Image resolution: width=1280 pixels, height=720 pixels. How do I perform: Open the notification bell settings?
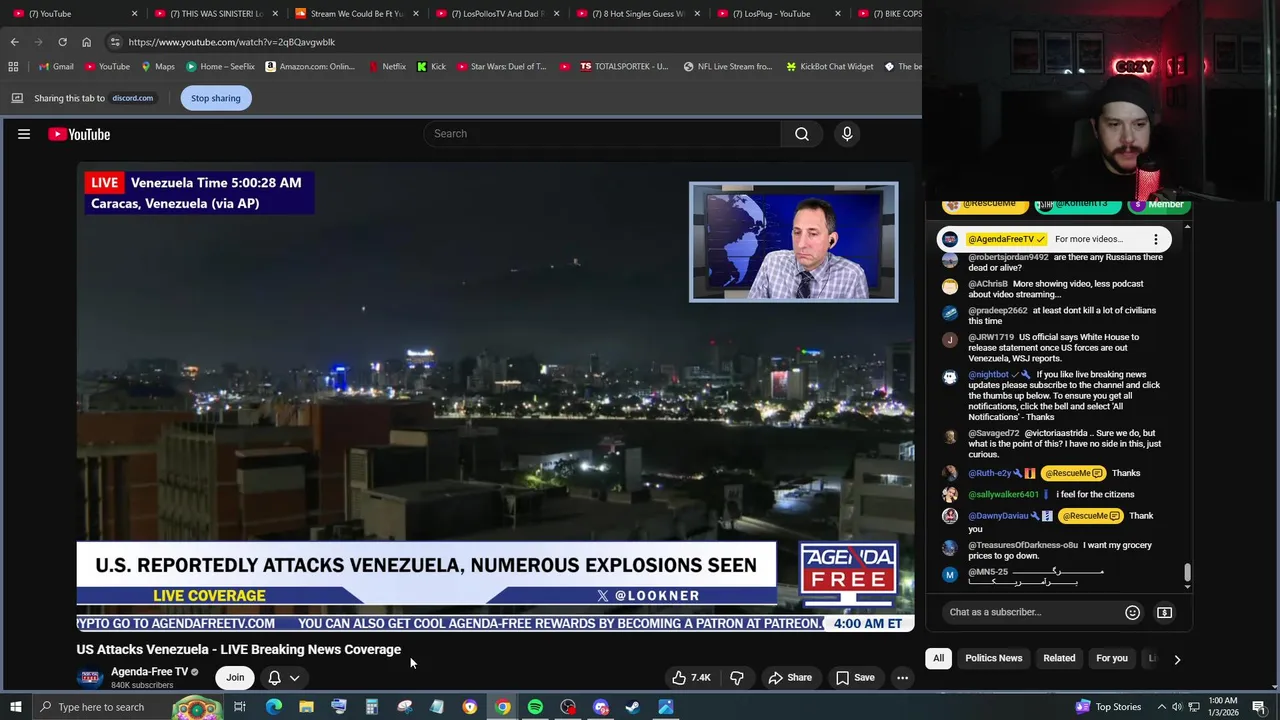tap(274, 677)
